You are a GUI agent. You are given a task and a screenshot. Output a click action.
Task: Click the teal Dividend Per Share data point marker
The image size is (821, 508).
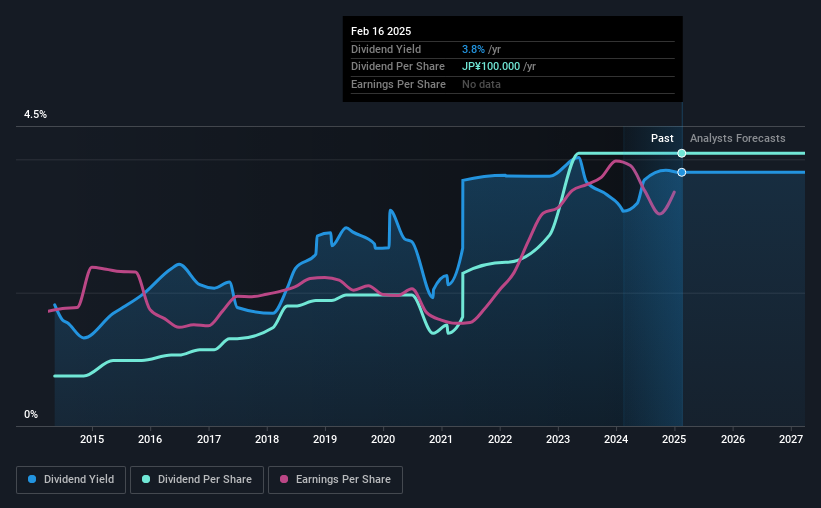point(682,153)
